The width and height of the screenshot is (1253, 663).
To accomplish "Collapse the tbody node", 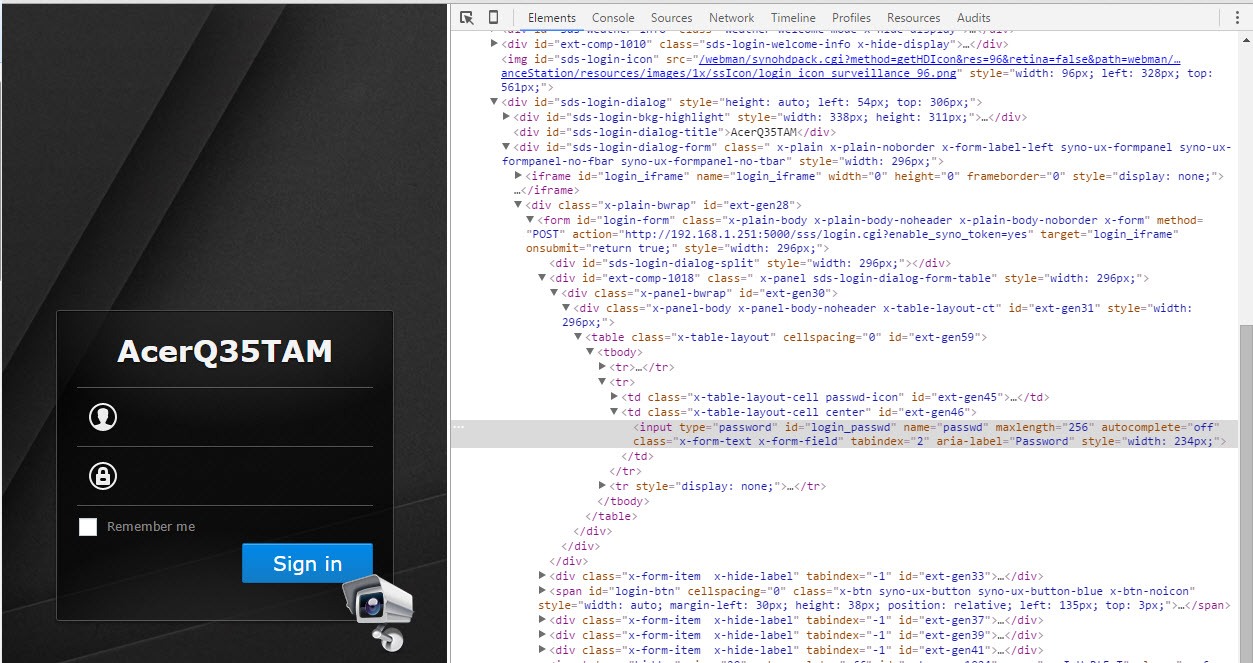I will [590, 352].
